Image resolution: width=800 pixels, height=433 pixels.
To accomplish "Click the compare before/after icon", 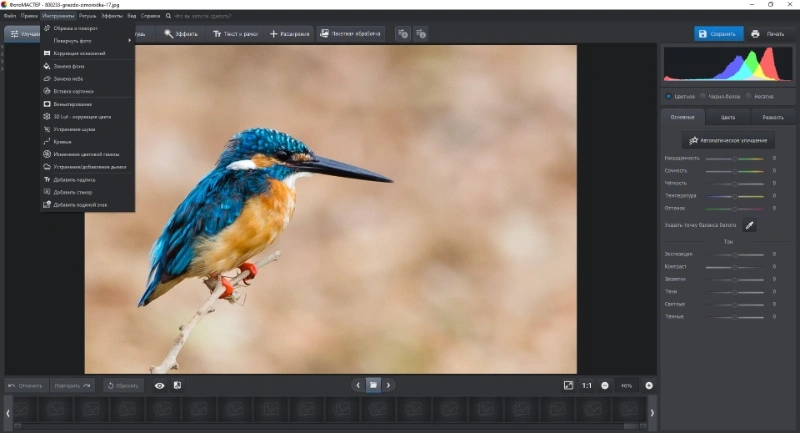I will click(x=177, y=386).
